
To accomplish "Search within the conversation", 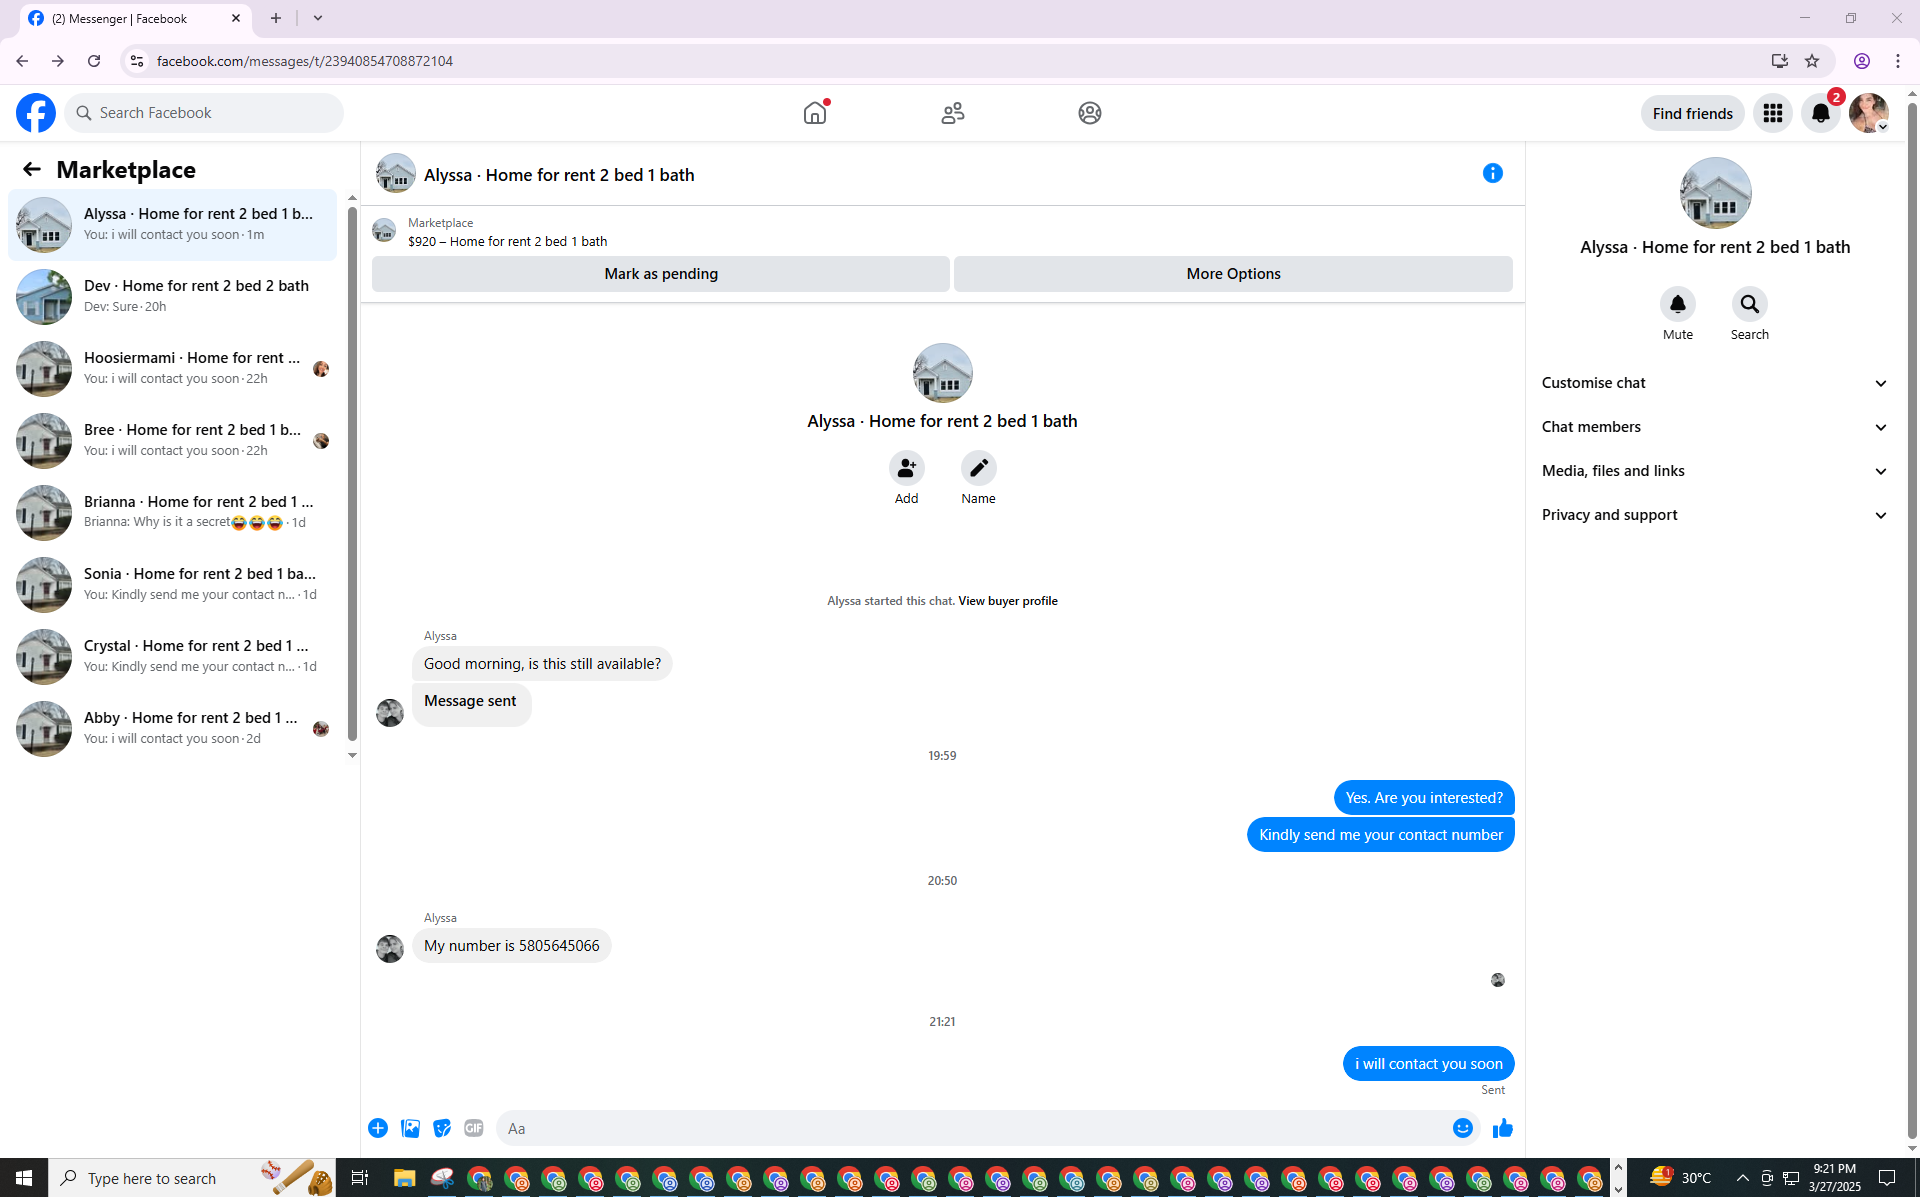I will coord(1750,304).
